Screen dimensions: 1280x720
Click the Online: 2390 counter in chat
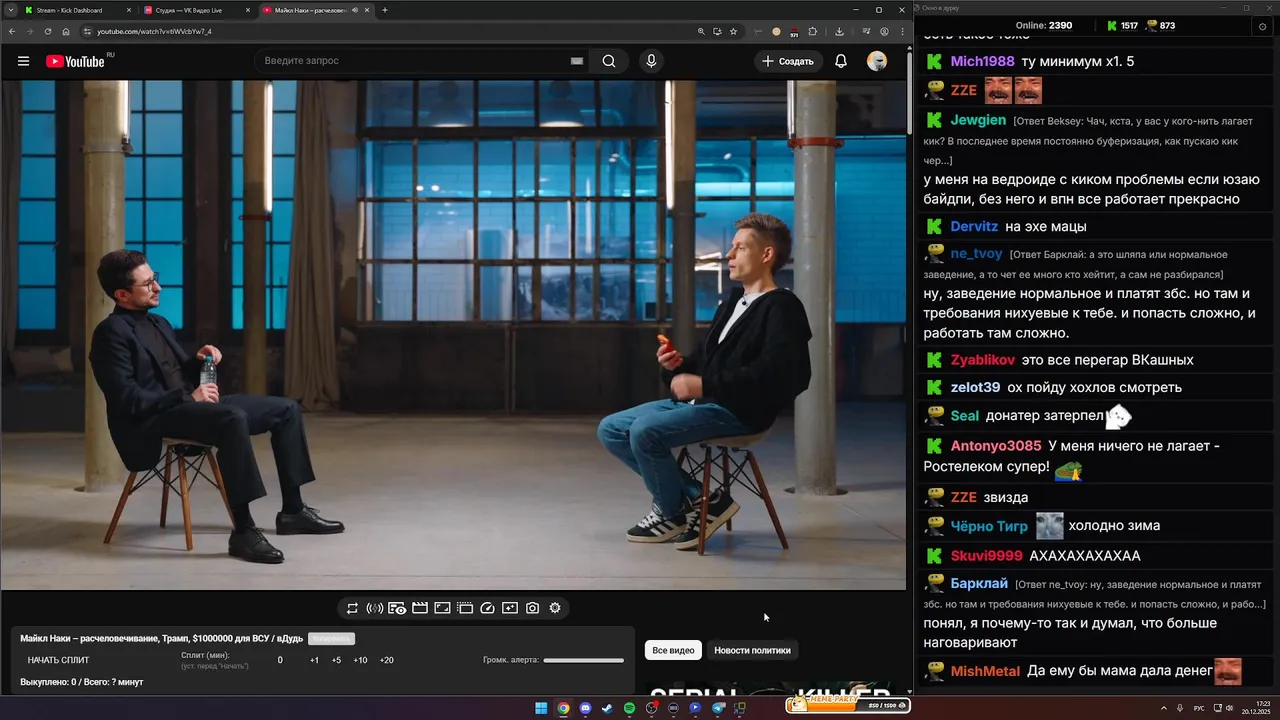coord(1043,26)
